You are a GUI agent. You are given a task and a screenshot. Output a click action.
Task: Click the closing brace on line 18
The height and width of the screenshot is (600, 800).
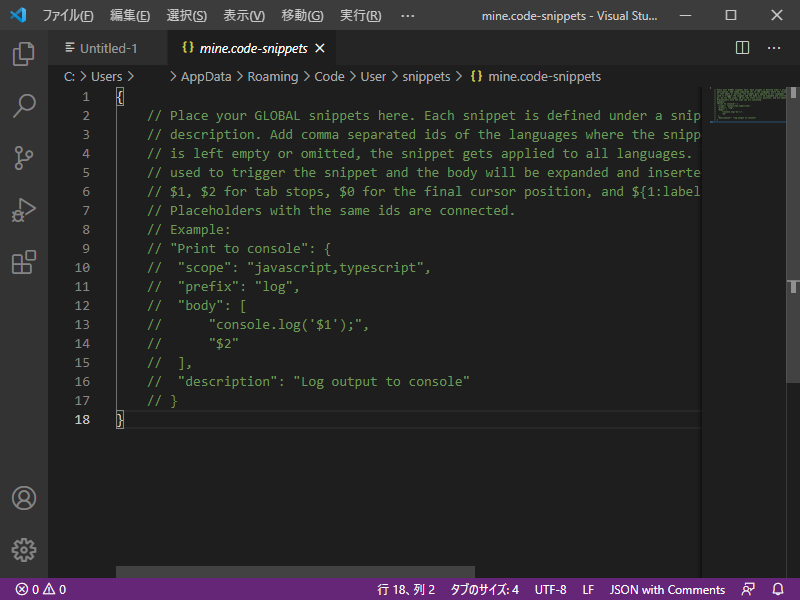click(x=120, y=419)
